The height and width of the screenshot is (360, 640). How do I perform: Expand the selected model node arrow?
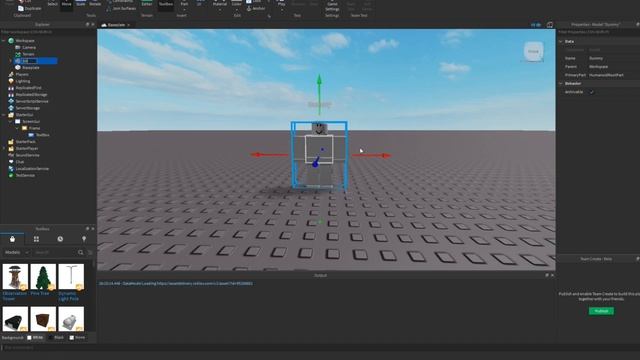point(11,61)
